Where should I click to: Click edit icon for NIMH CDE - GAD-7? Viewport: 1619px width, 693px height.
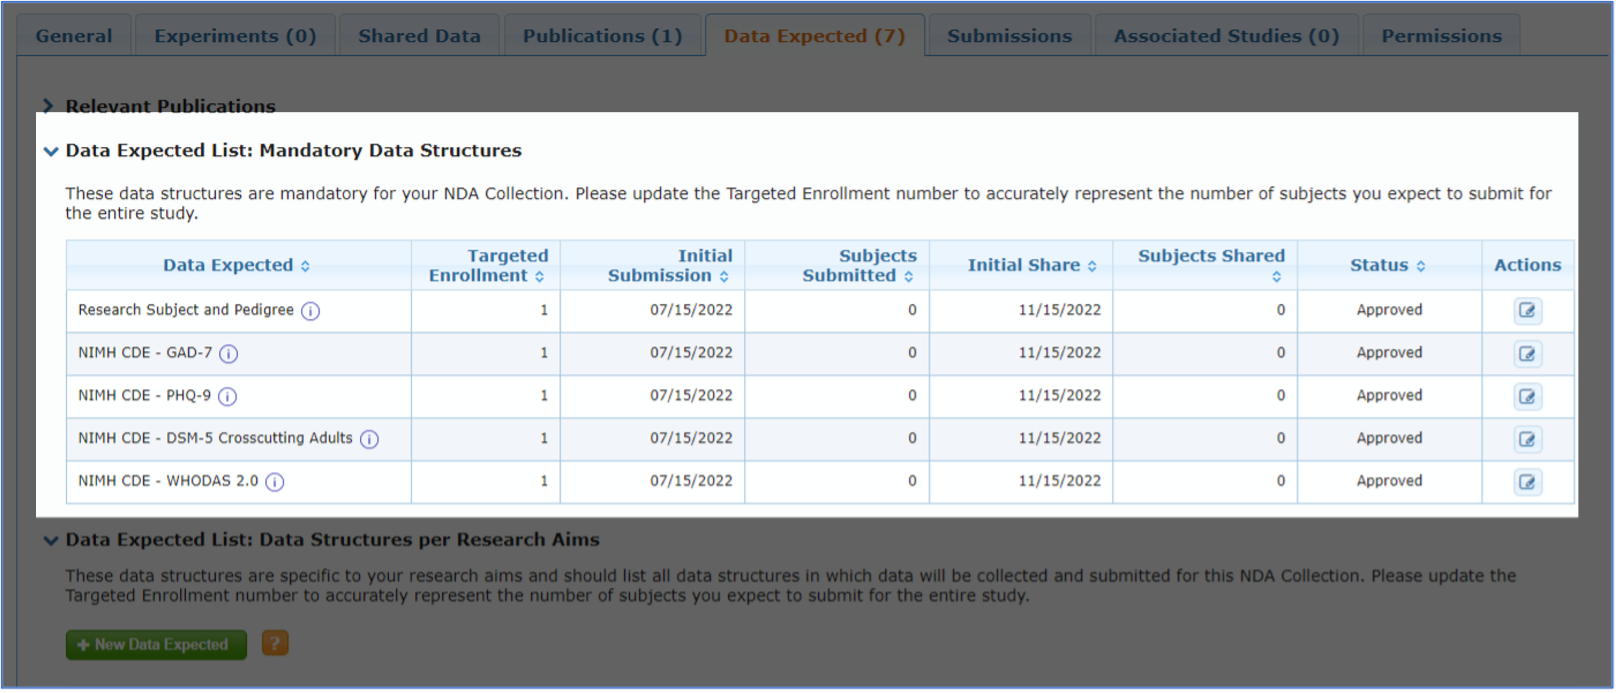click(x=1527, y=354)
